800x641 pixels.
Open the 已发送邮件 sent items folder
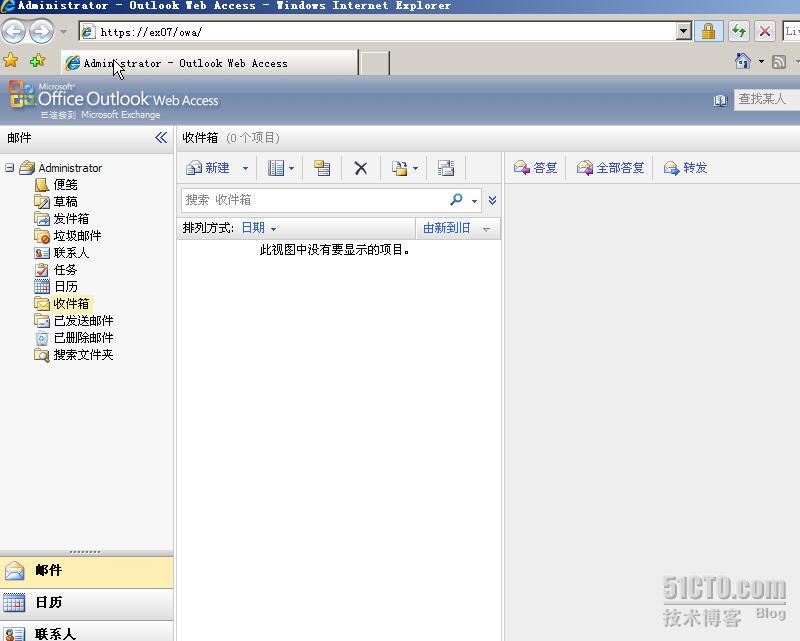point(83,320)
